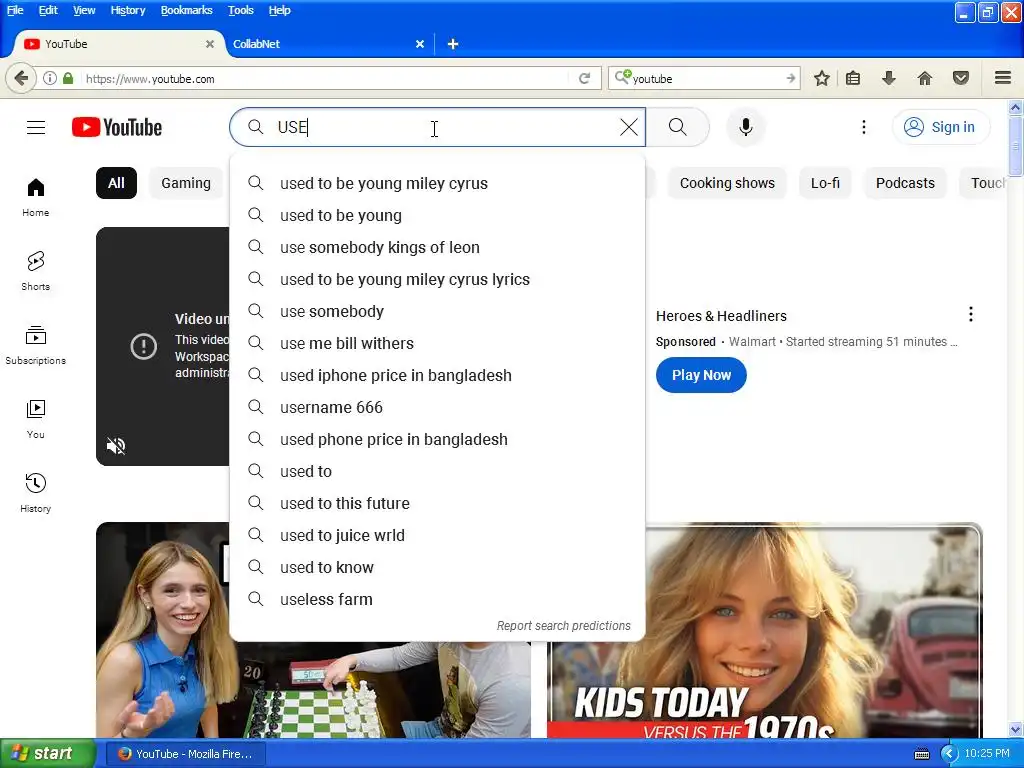This screenshot has width=1024, height=768.
Task: Start voice search with the microphone
Action: tap(746, 127)
